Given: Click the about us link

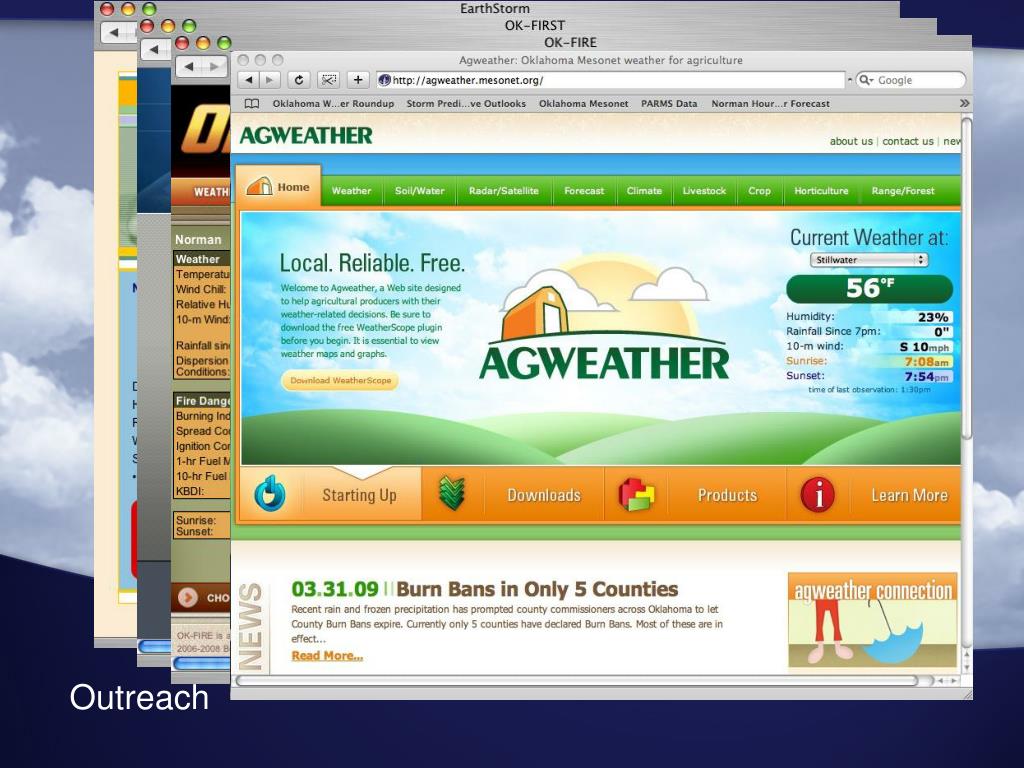Looking at the screenshot, I should coord(851,141).
